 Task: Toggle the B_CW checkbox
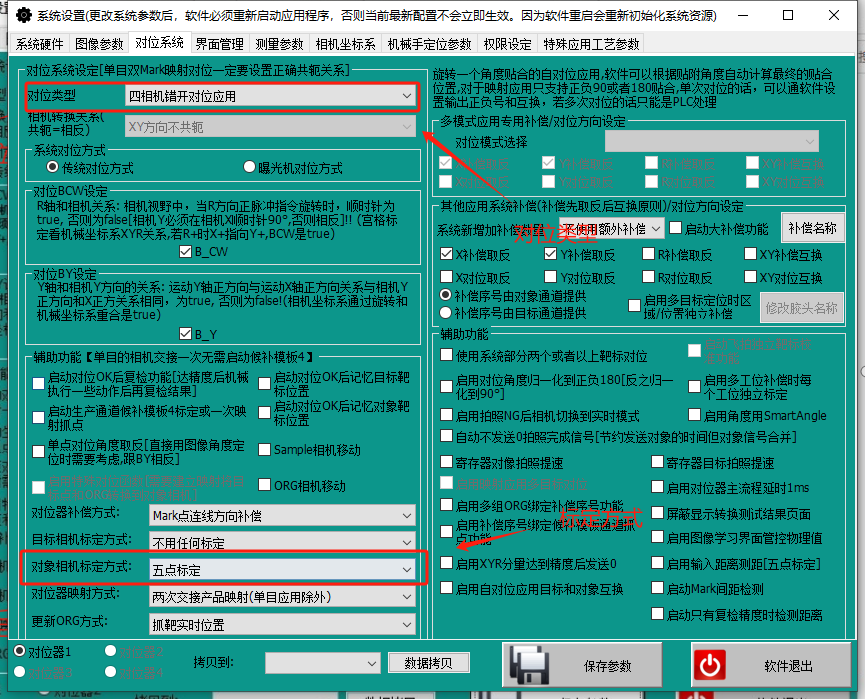pos(184,251)
